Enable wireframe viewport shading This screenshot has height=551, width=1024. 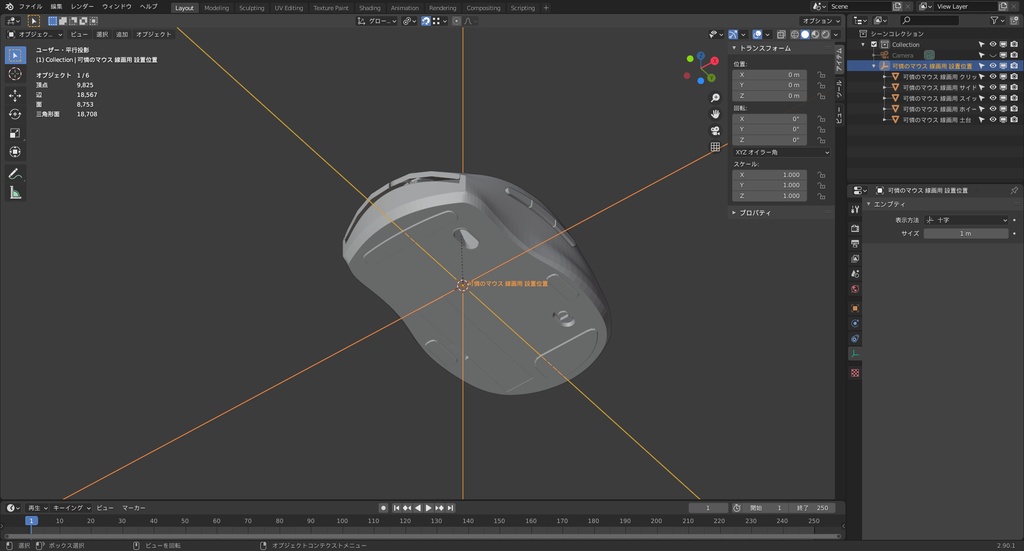coord(795,35)
